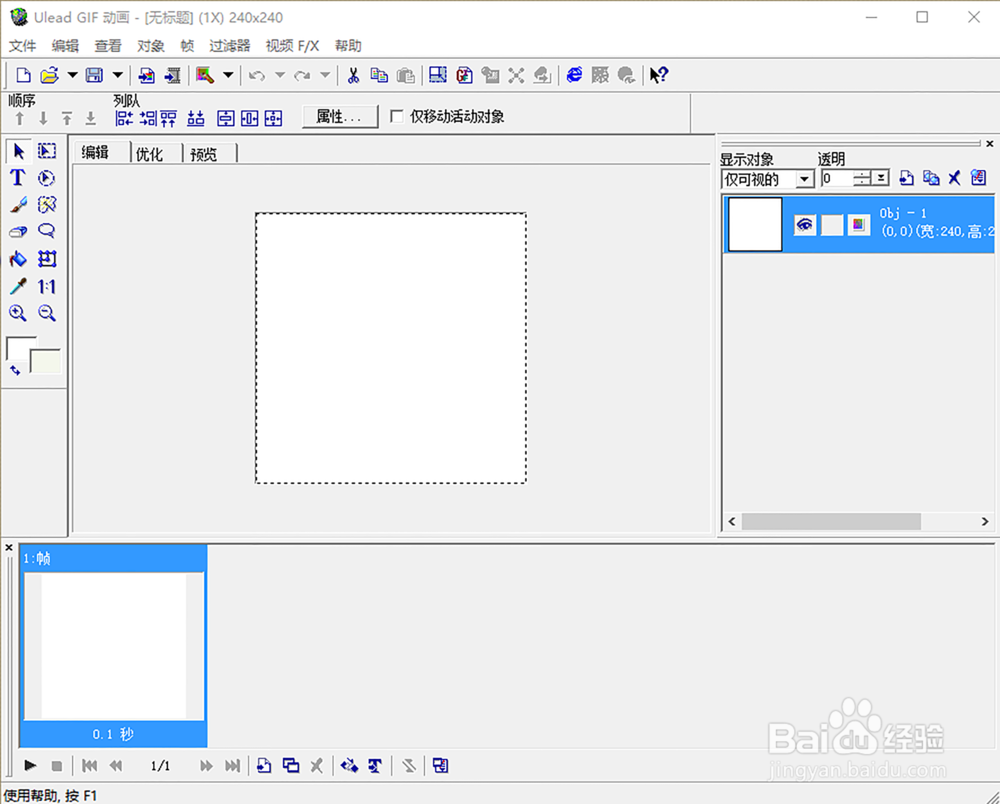Click the Copy icon in toolbar

pyautogui.click(x=379, y=75)
